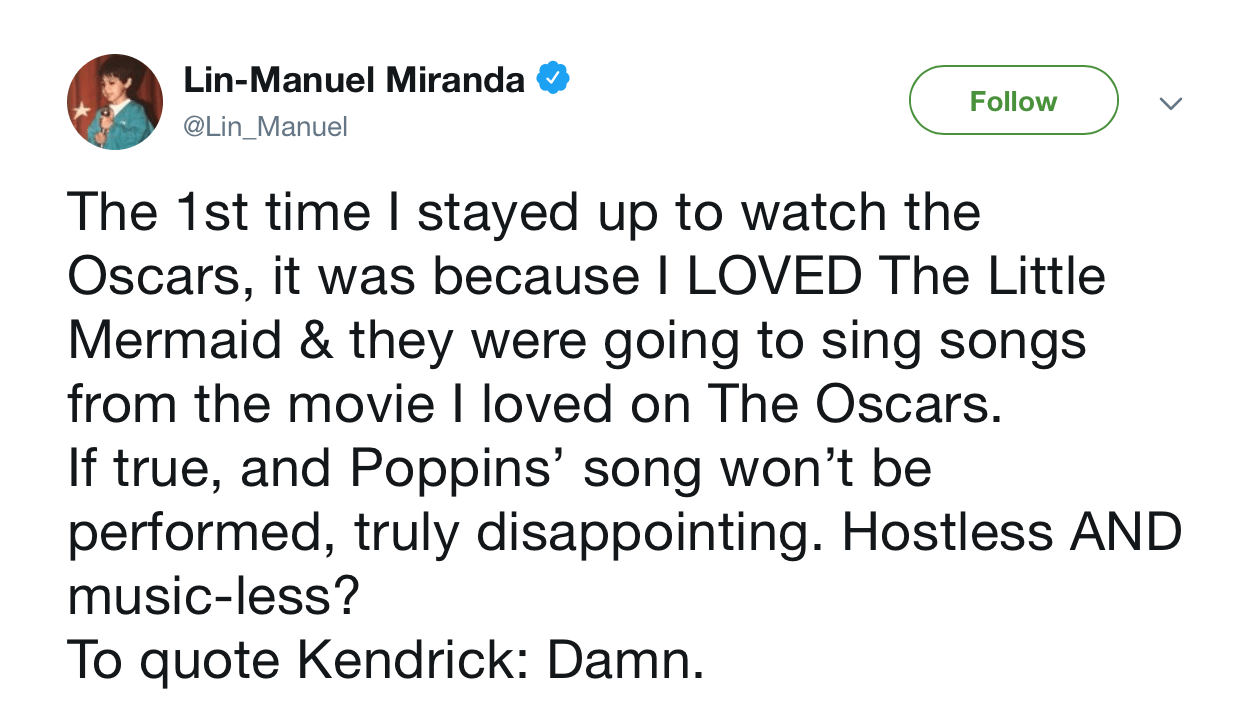This screenshot has height=728, width=1254.
Task: Click the text "music-less?"
Action: 213,597
